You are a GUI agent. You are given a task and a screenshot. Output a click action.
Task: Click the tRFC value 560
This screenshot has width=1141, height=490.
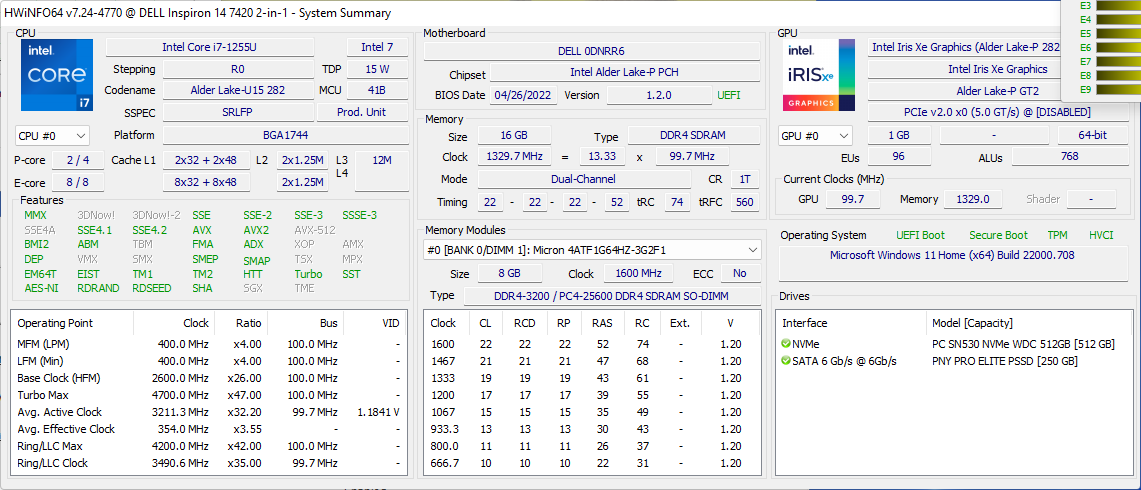744,202
